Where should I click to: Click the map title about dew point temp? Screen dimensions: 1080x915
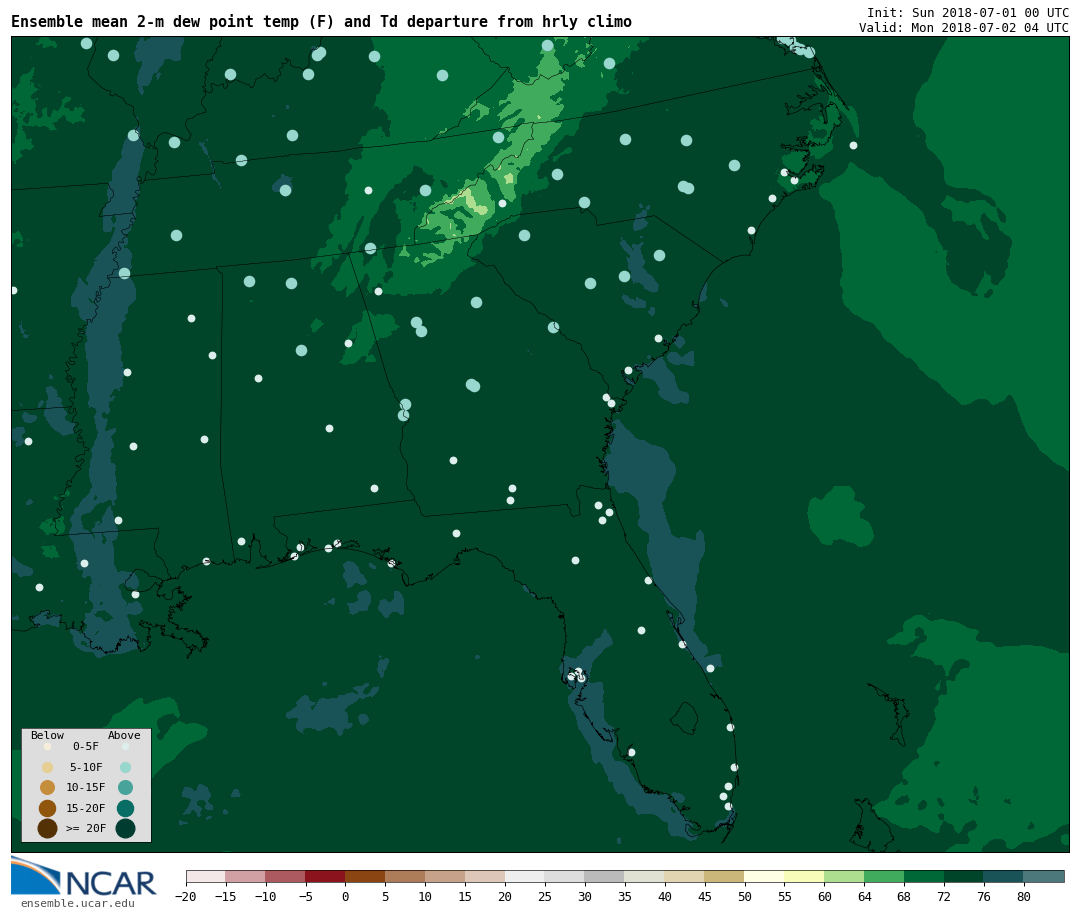[x=321, y=22]
